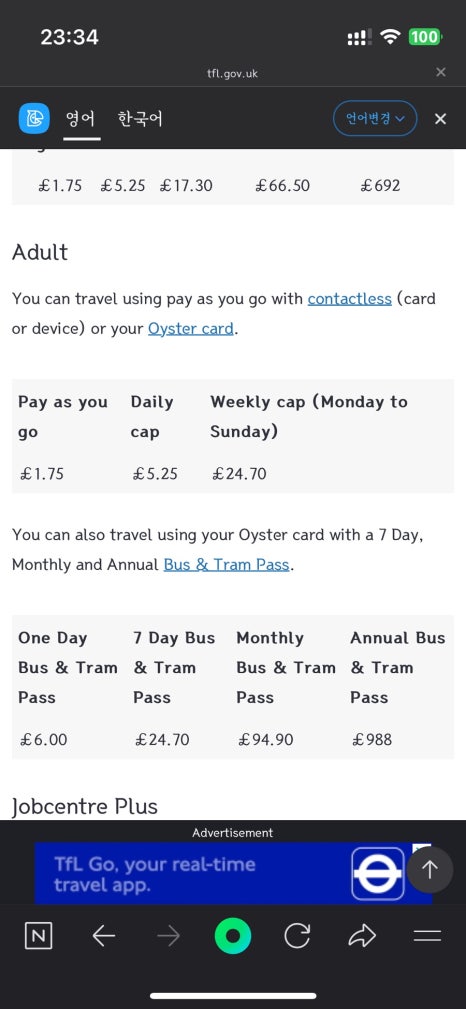Tap the Papago translate logo icon

pos(34,119)
